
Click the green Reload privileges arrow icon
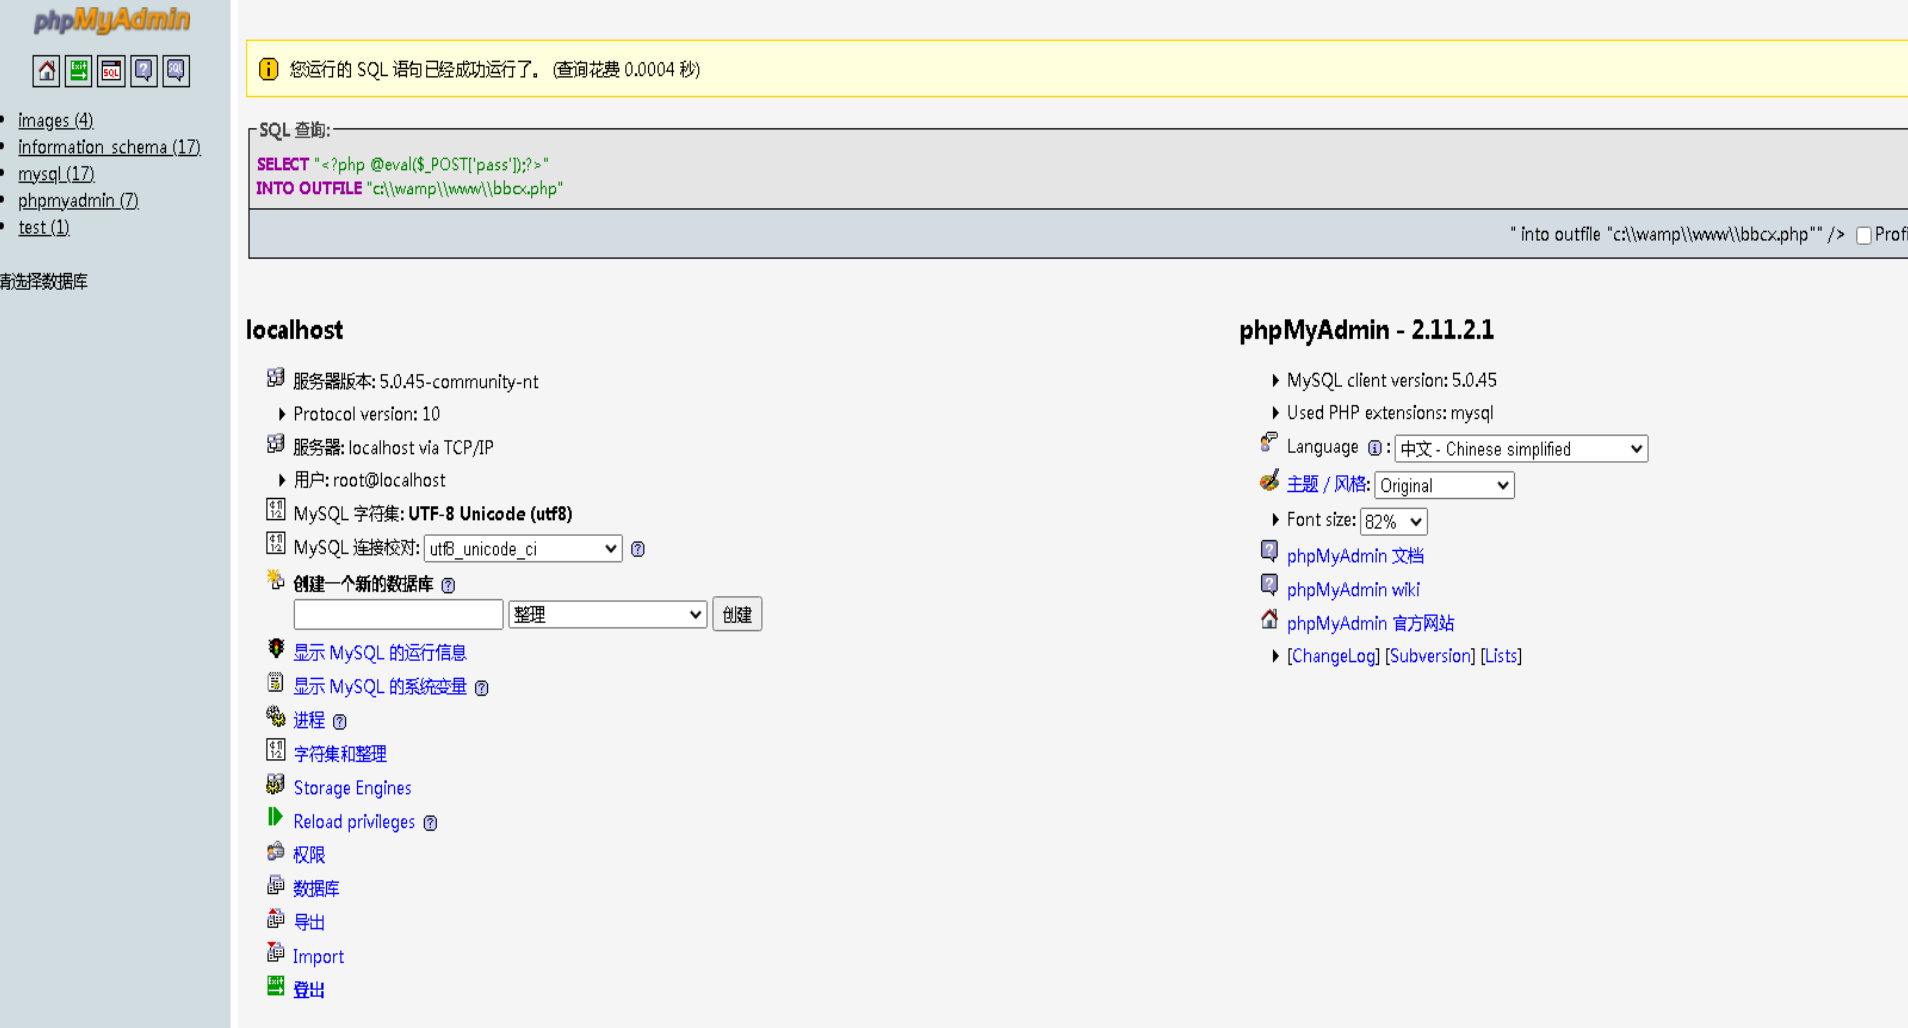(275, 817)
